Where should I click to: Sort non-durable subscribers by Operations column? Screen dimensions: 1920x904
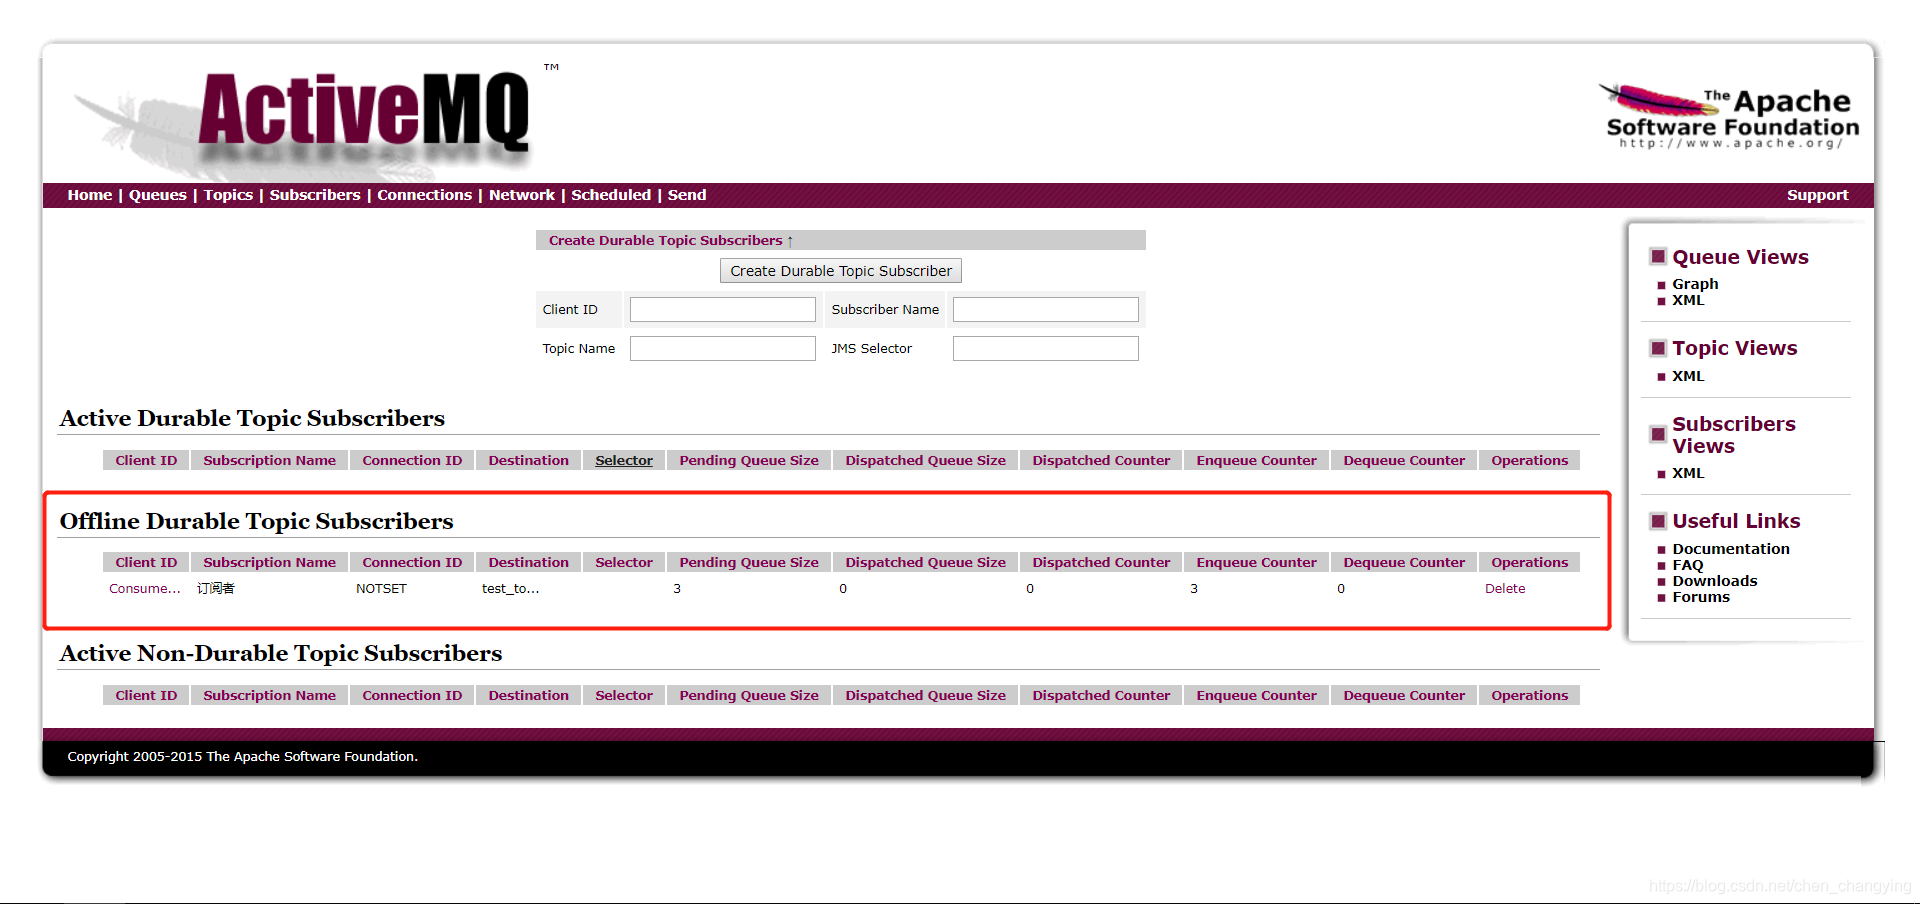coord(1529,695)
